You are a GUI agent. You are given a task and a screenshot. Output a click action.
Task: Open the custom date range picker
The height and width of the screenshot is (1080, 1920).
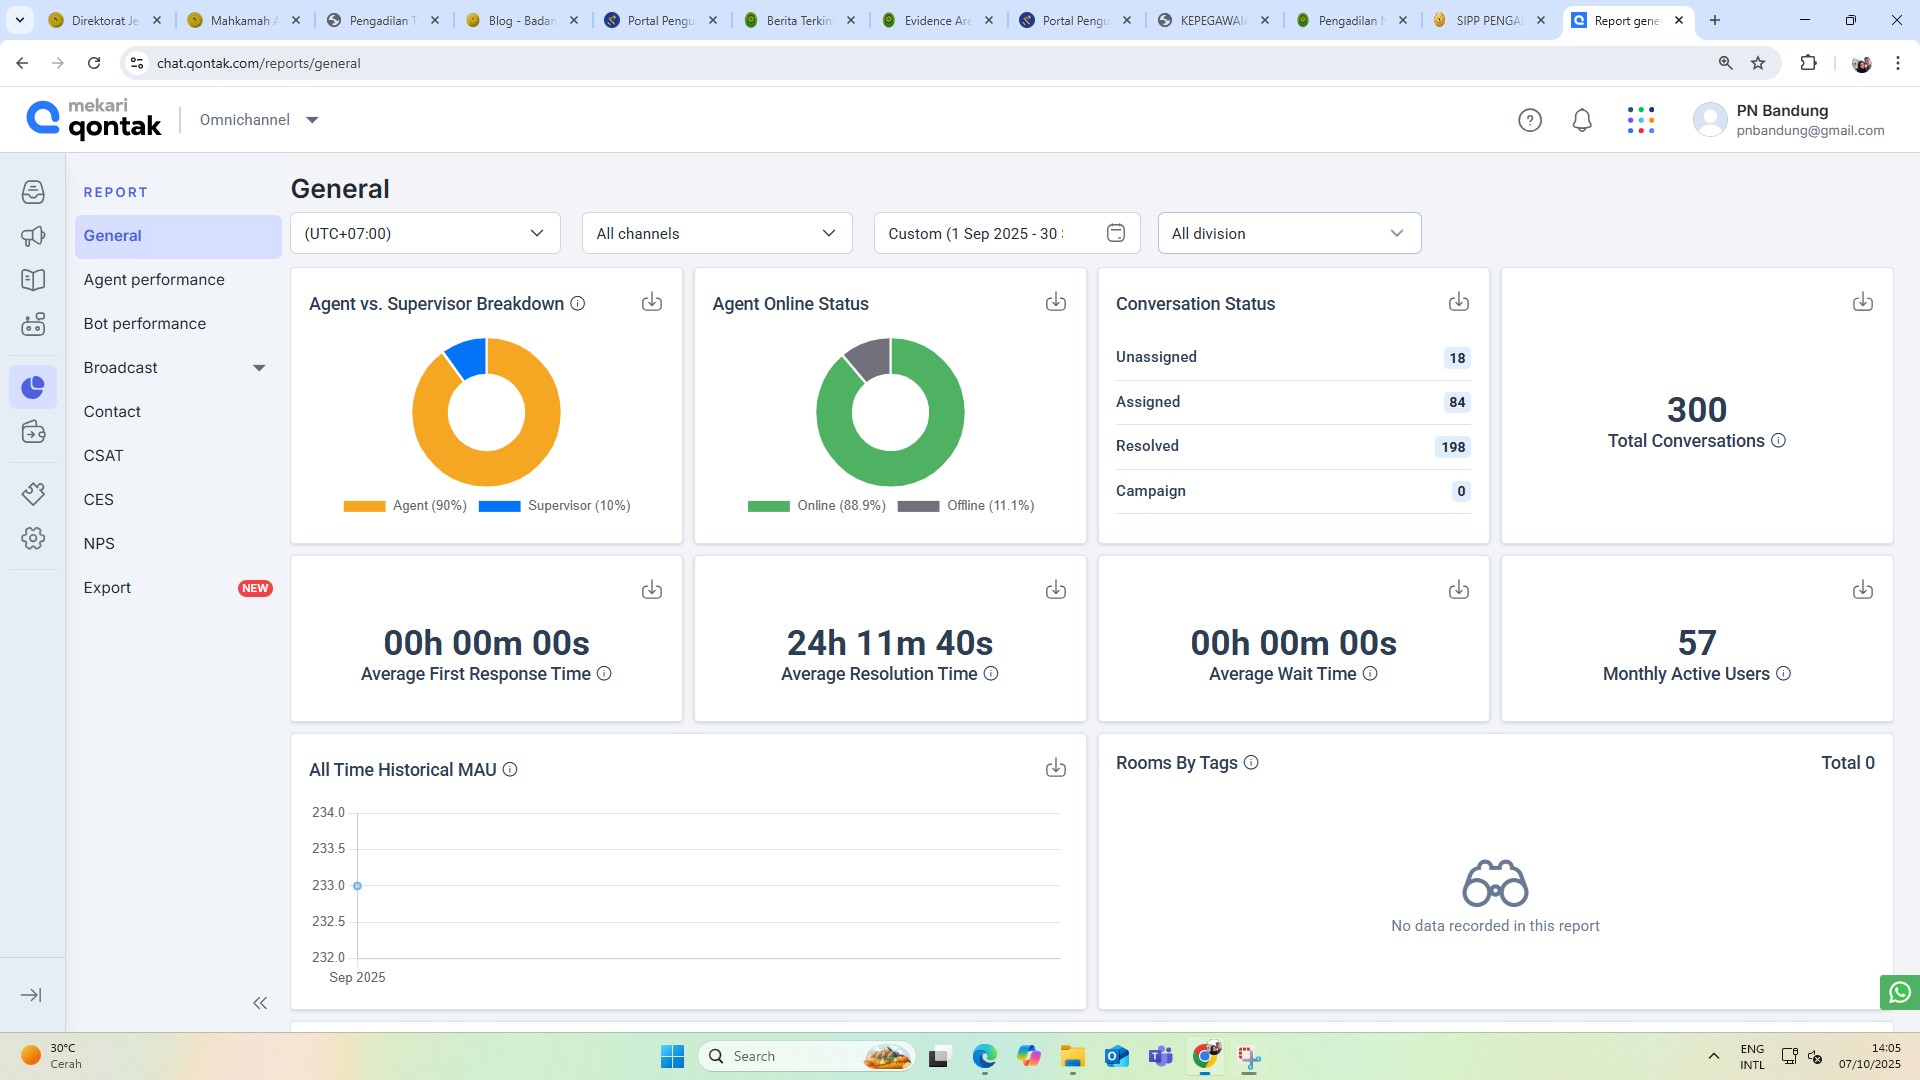(1116, 233)
